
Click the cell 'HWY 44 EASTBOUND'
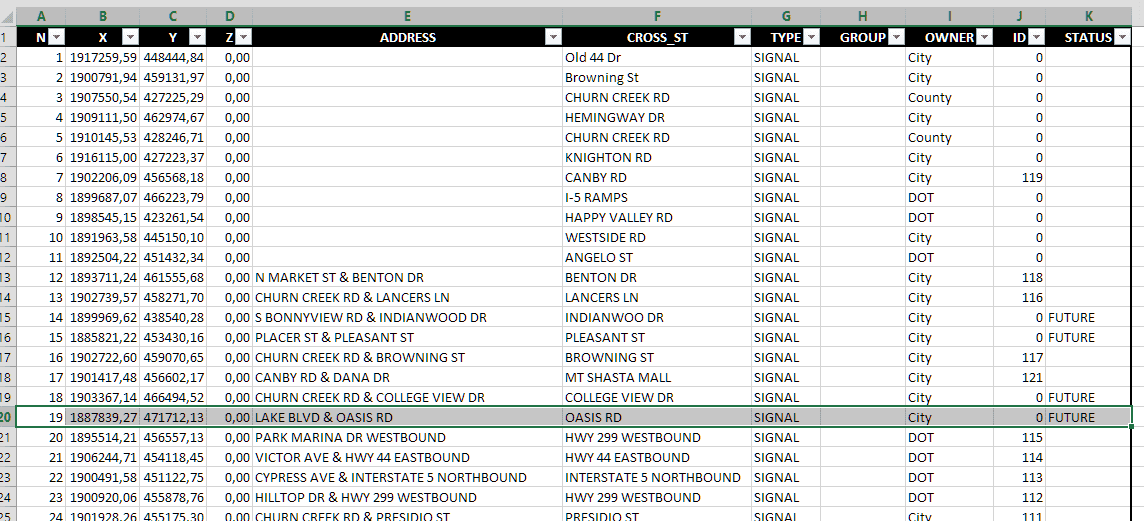(657, 458)
